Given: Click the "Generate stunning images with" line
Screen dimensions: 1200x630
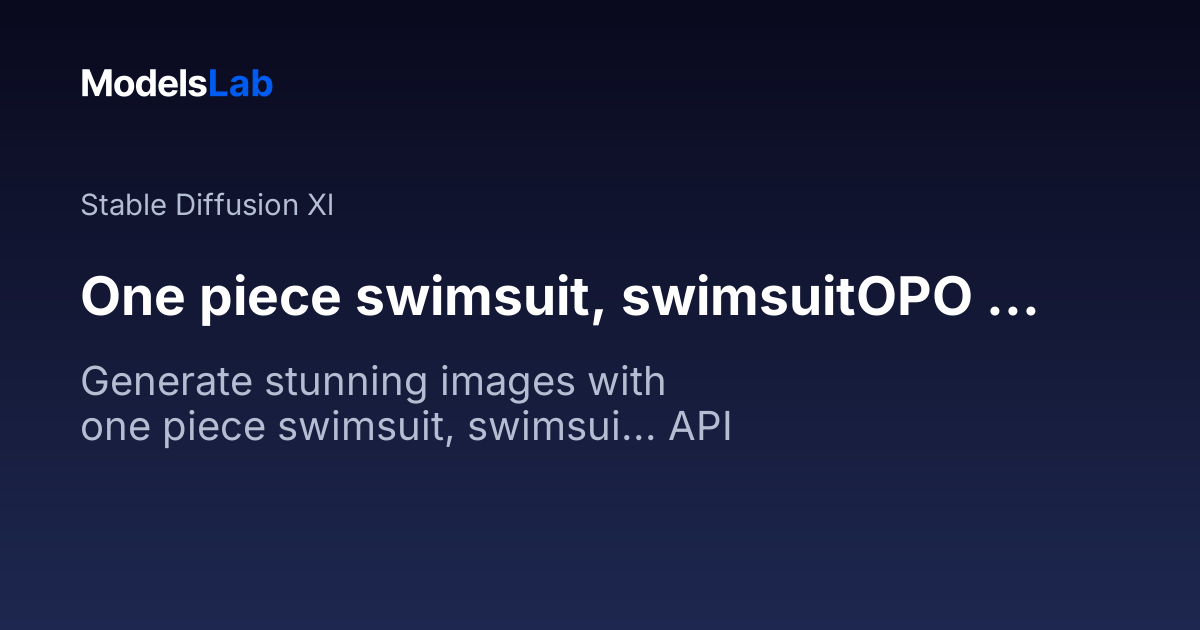Looking at the screenshot, I should point(373,383).
